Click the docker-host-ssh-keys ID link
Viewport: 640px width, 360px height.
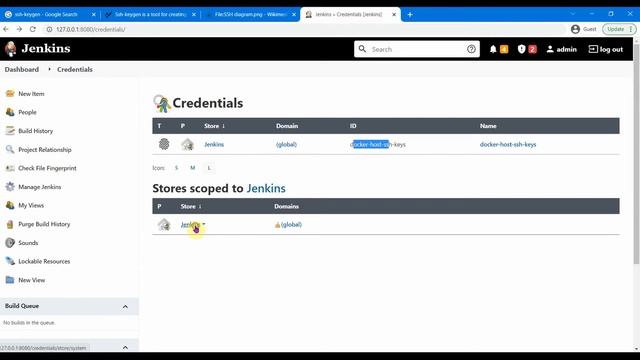[378, 144]
